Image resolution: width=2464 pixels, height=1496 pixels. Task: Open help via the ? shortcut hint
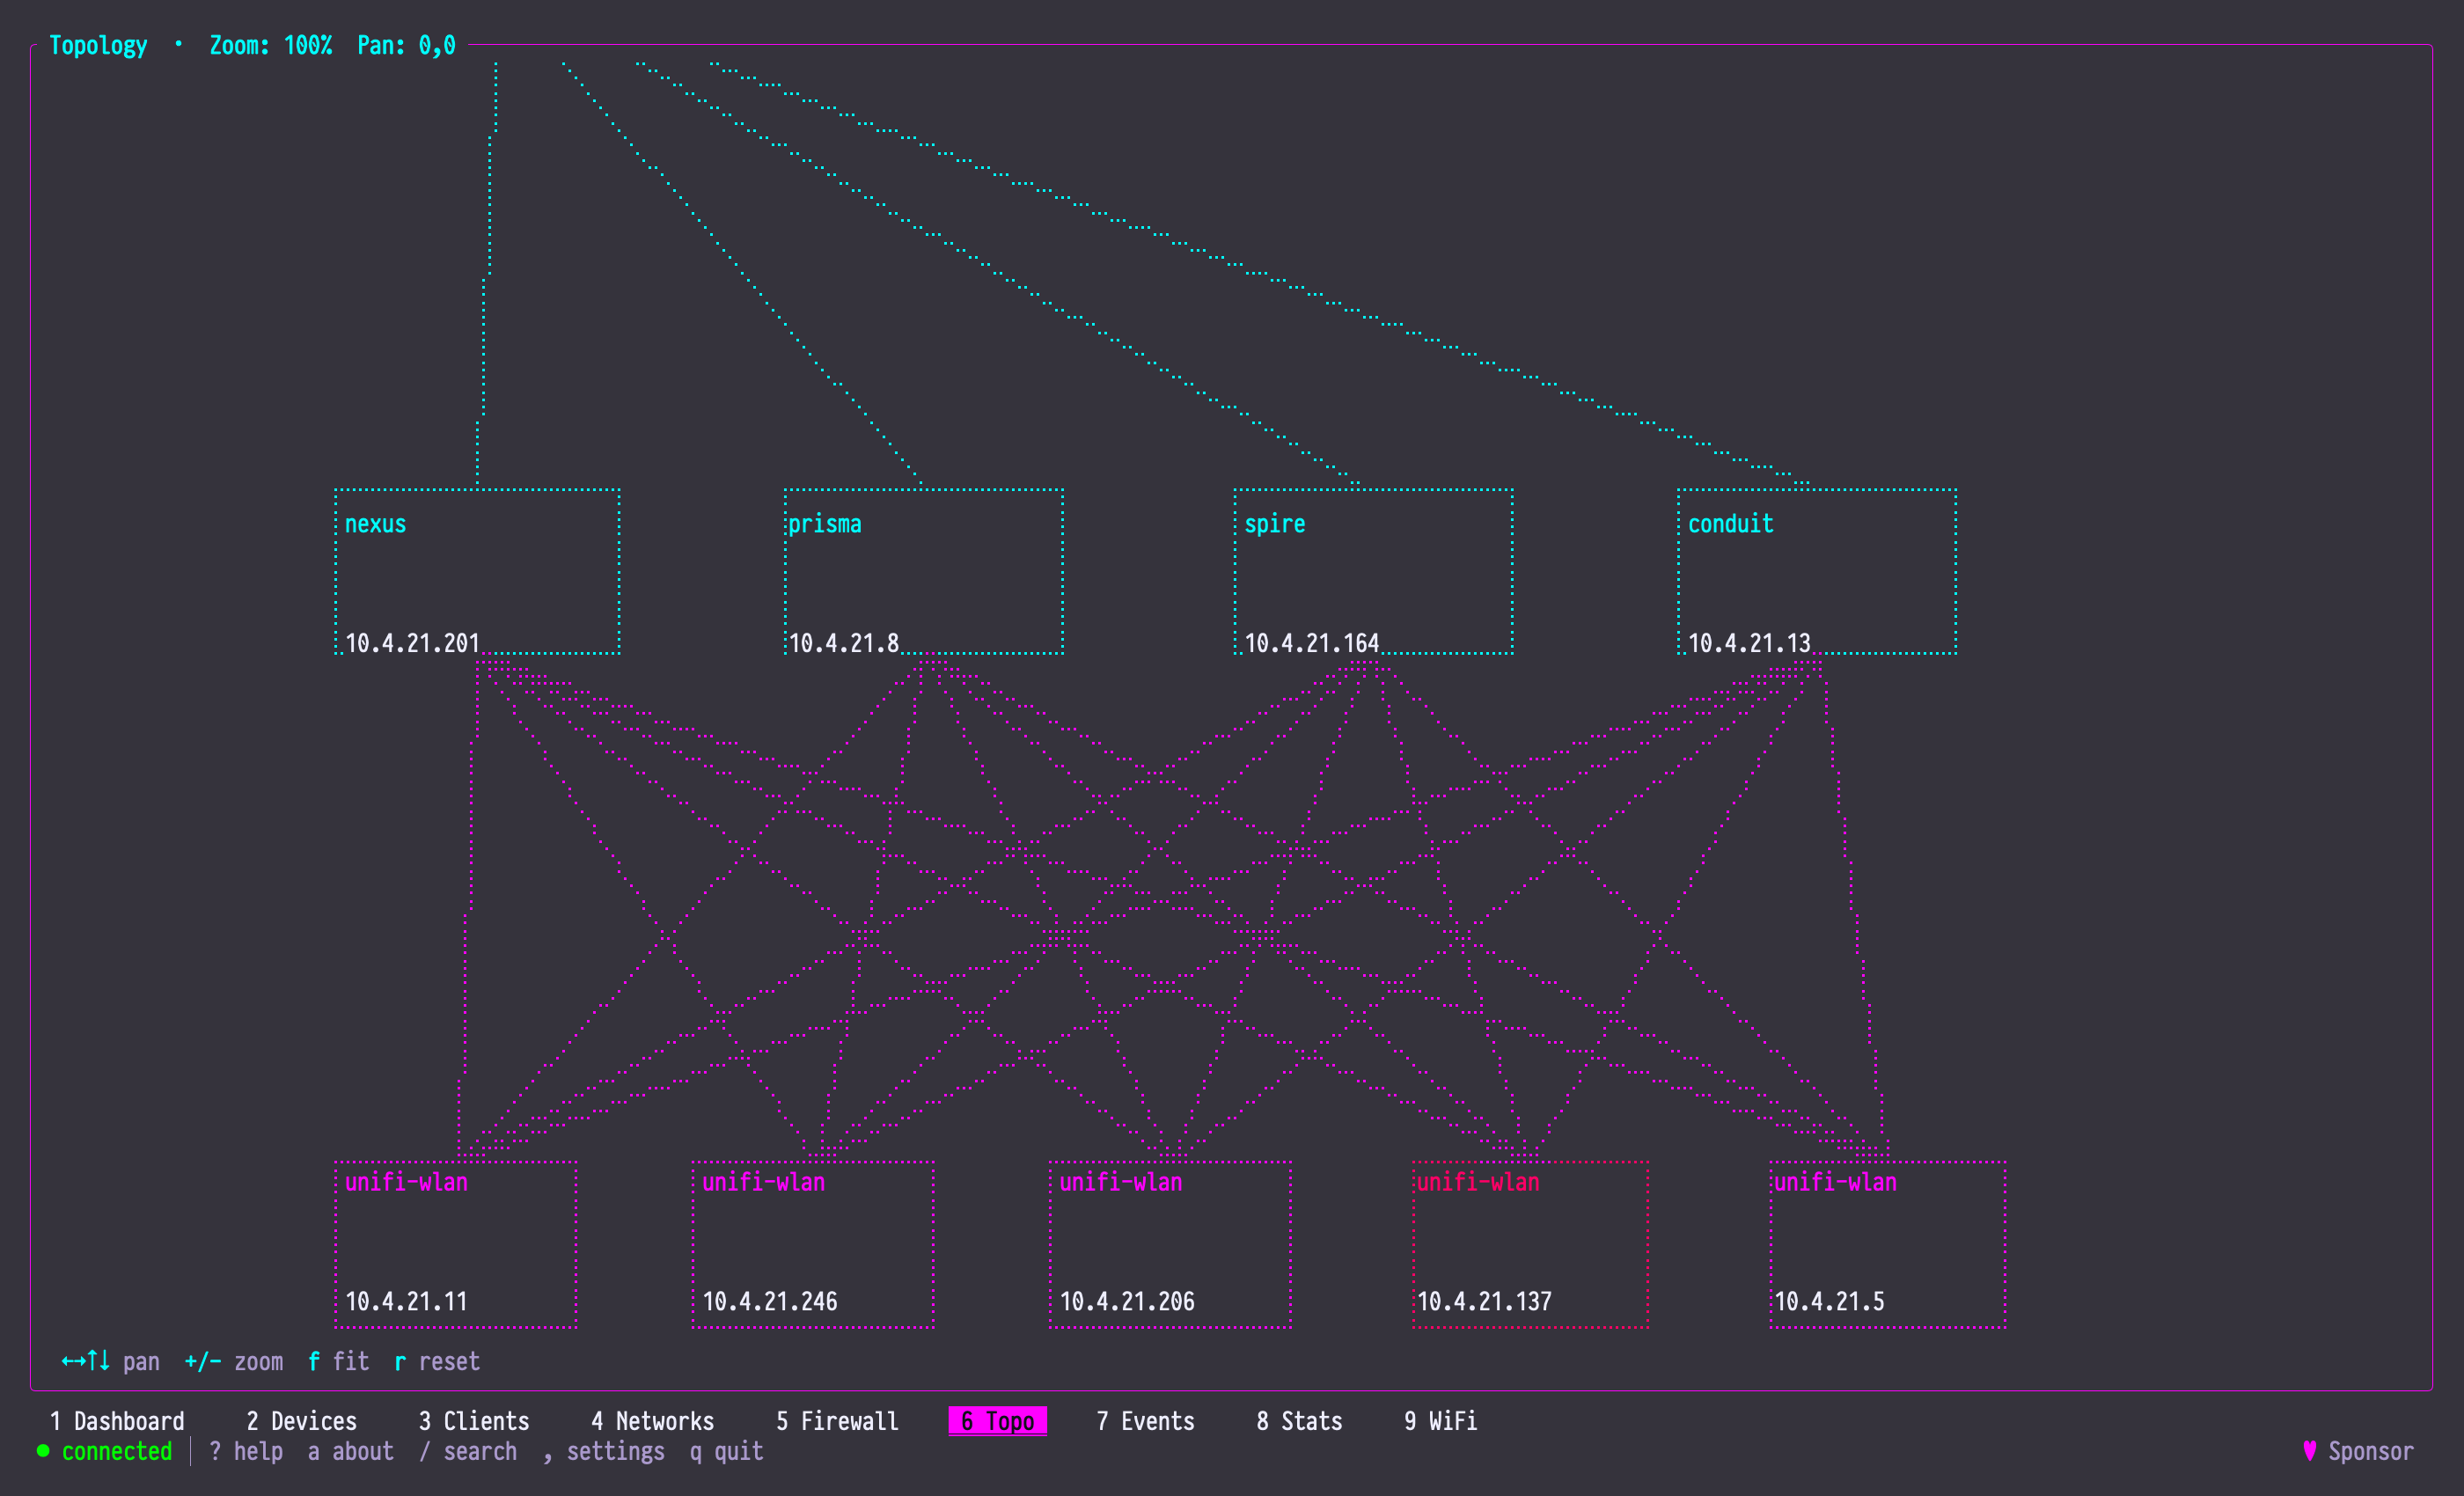[x=246, y=1451]
